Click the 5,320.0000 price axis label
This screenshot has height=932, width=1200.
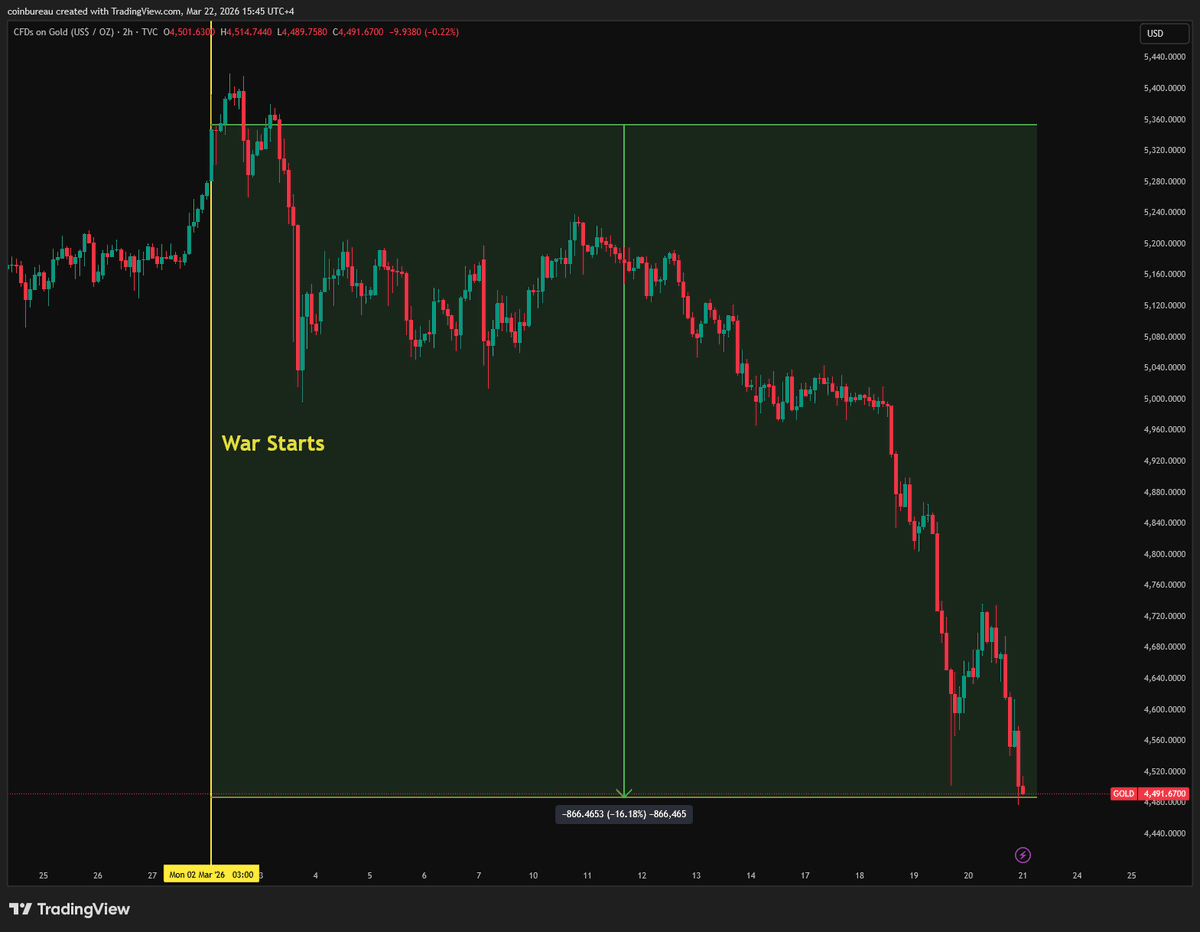[1165, 150]
